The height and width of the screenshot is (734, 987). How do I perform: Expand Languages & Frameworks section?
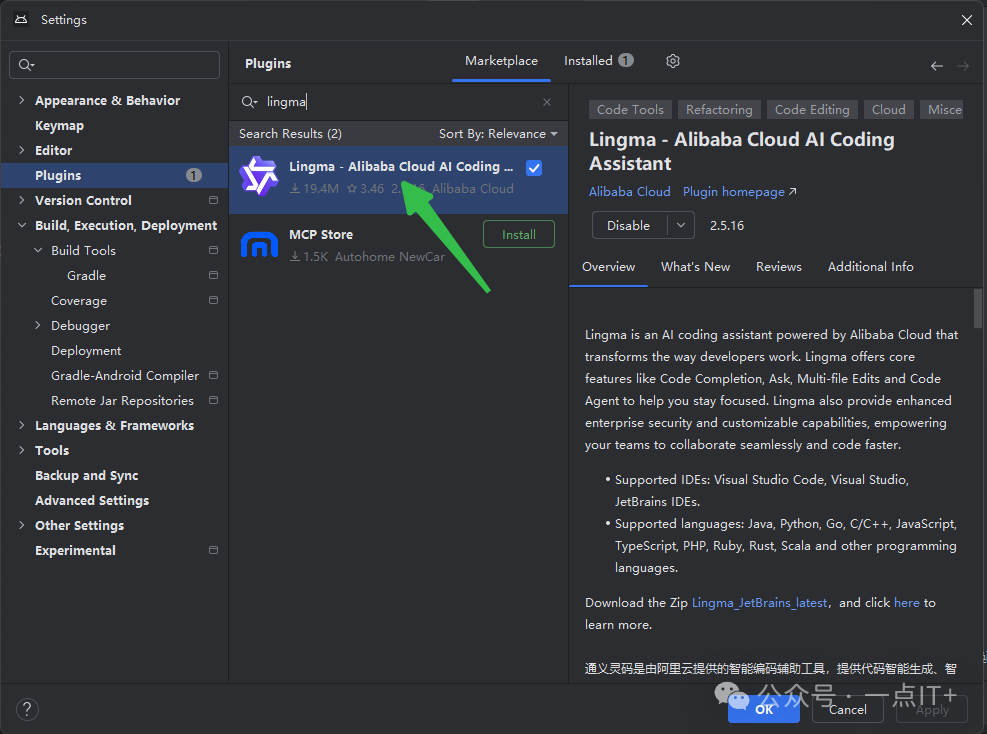22,425
